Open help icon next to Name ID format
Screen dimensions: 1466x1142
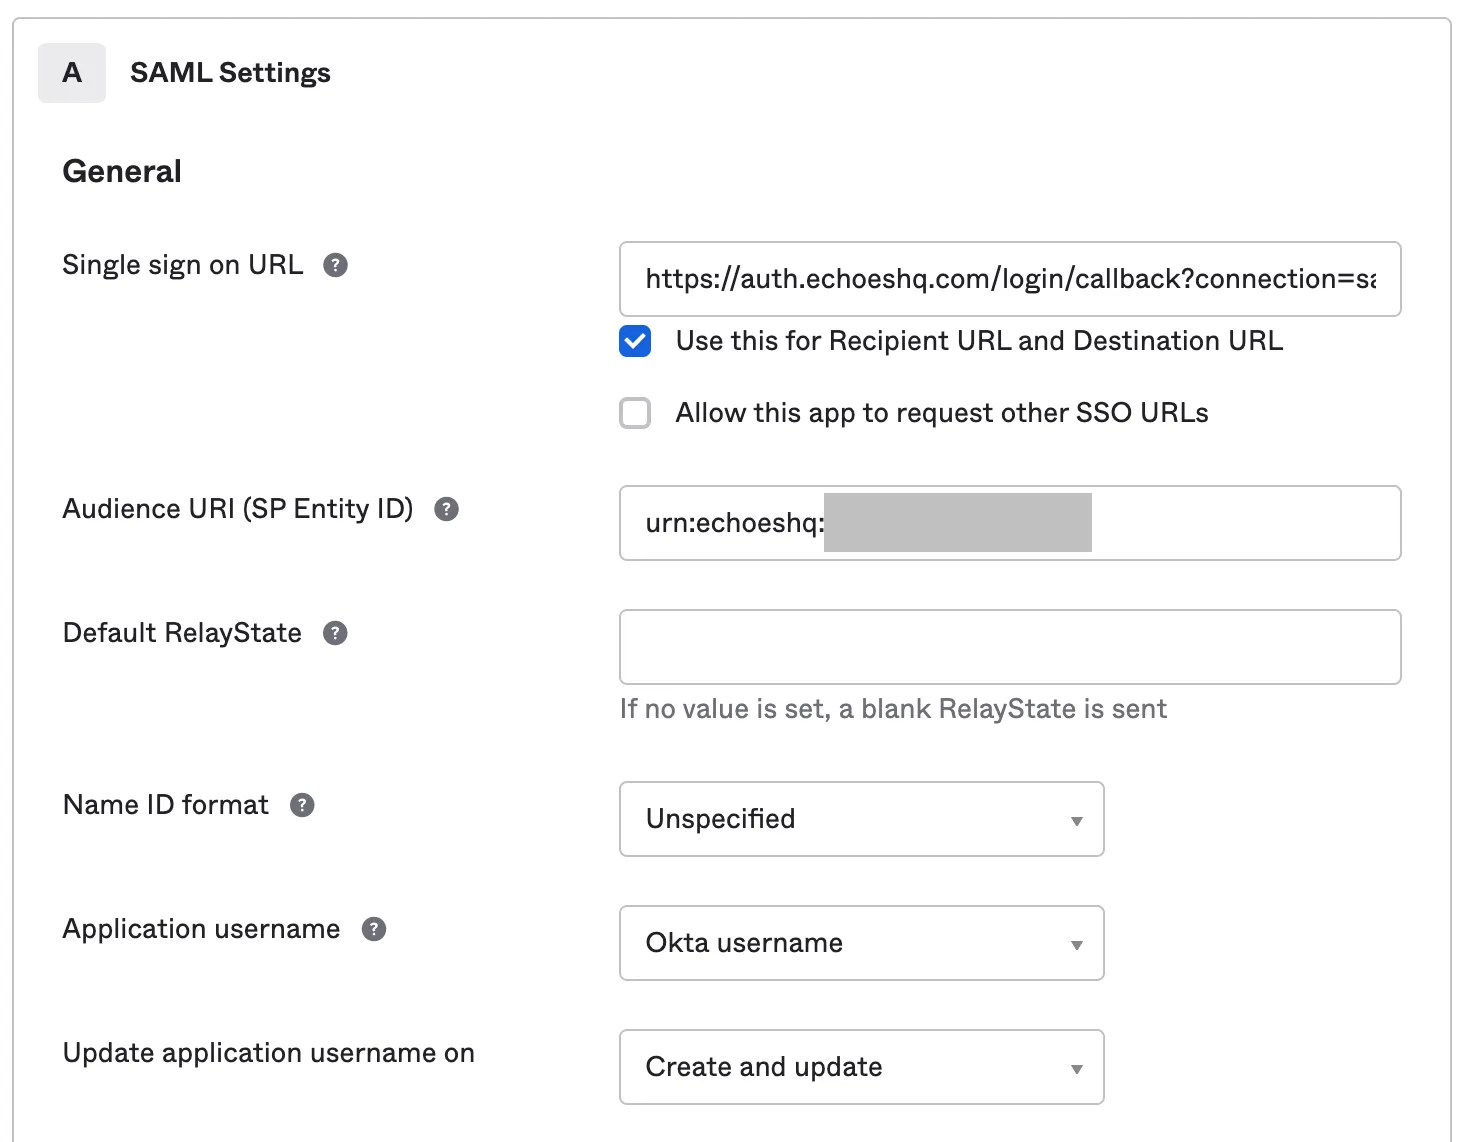(302, 805)
